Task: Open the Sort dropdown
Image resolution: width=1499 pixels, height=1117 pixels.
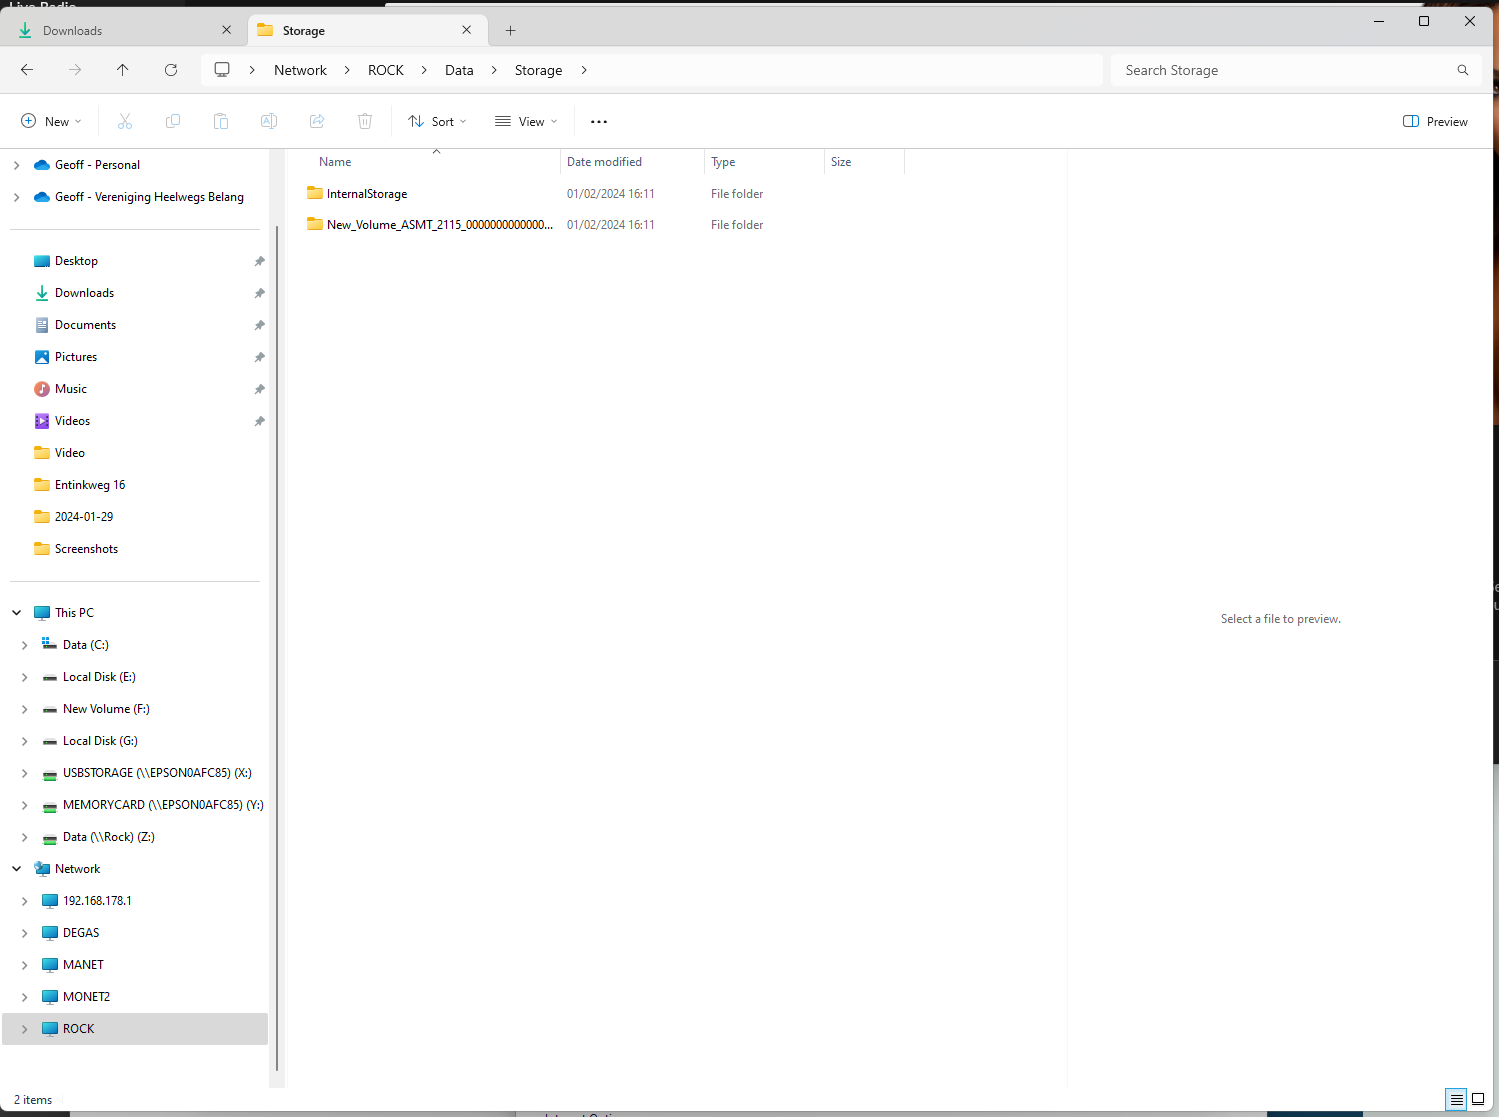Action: click(x=437, y=121)
